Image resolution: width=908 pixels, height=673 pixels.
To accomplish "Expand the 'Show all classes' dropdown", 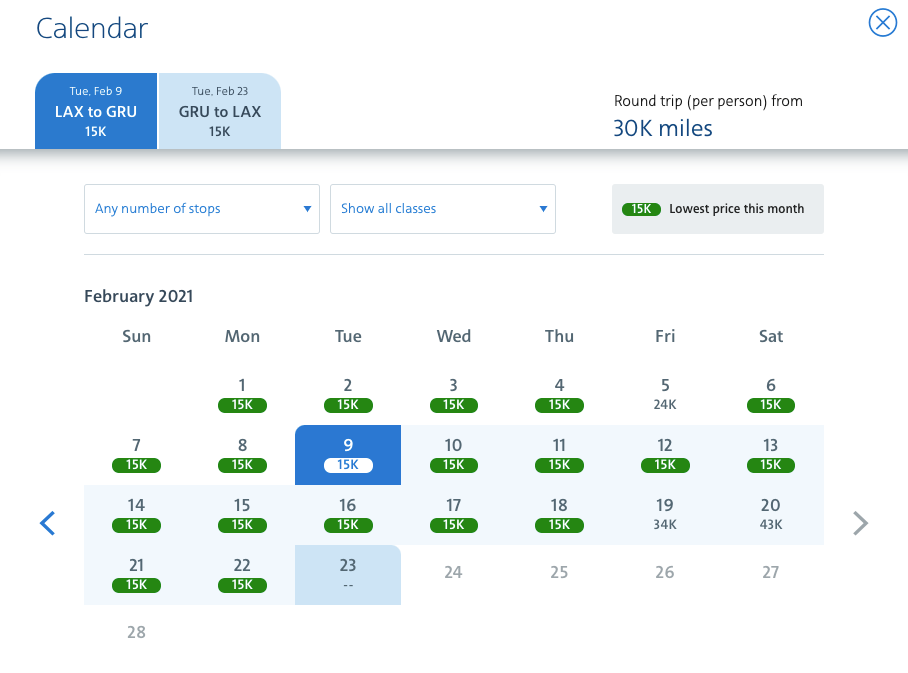I will [442, 209].
